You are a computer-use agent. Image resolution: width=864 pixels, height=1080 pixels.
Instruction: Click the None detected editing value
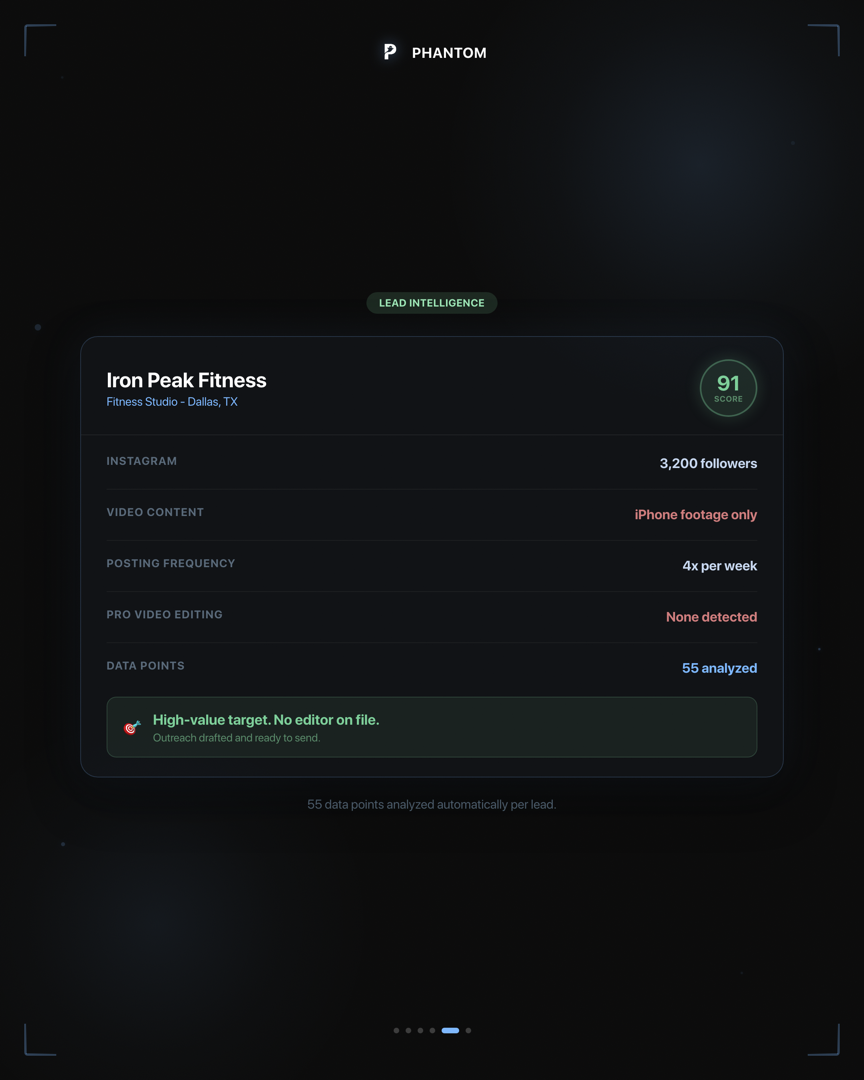pyautogui.click(x=711, y=617)
